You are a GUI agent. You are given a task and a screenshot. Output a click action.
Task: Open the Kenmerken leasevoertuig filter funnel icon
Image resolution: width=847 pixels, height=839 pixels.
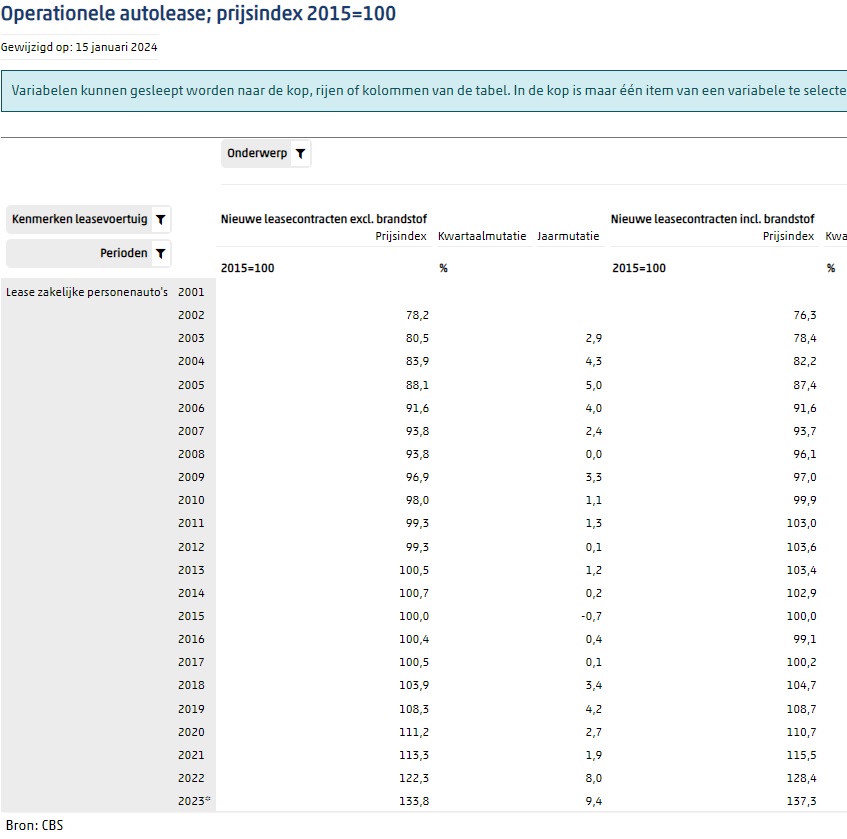click(160, 219)
